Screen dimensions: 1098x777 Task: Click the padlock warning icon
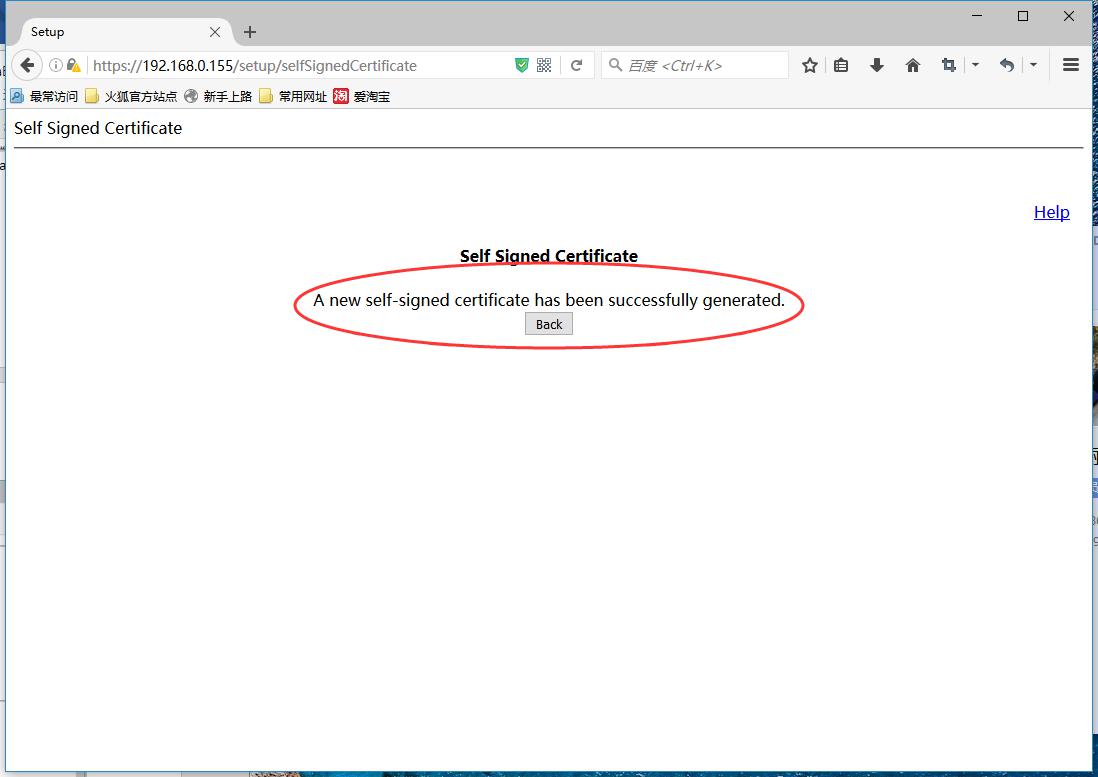74,65
